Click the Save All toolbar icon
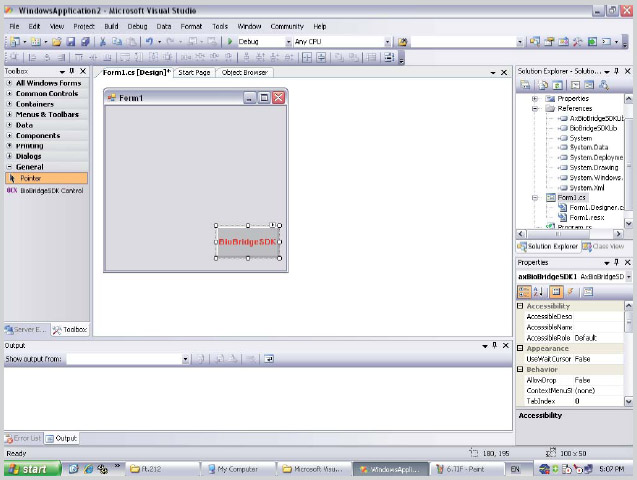Screen dimensions: 637x480 tap(85, 41)
